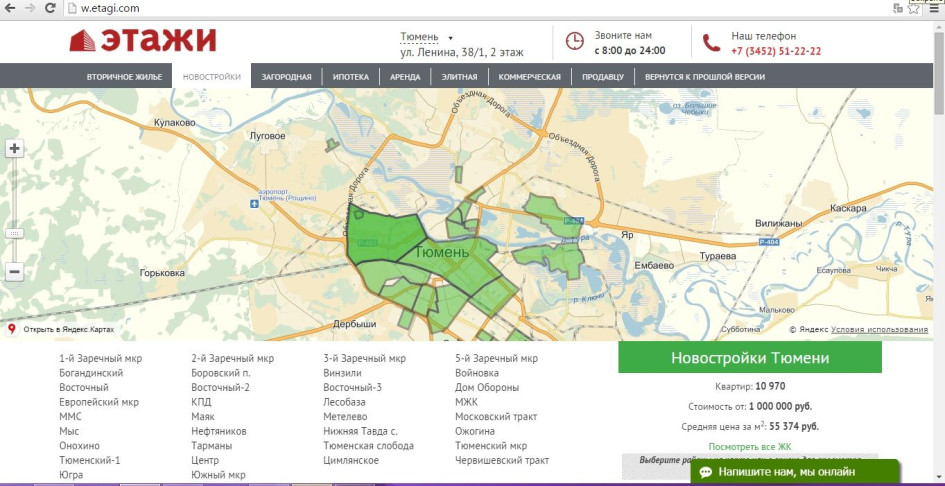The image size is (945, 486).
Task: Select district 5-й Заречный мкр
Action: pyautogui.click(x=497, y=358)
